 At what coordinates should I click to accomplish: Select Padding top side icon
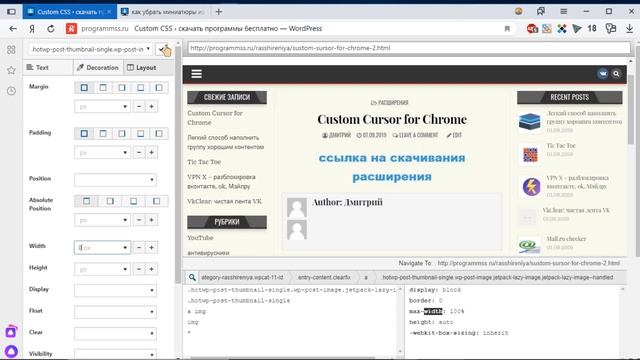[103, 133]
